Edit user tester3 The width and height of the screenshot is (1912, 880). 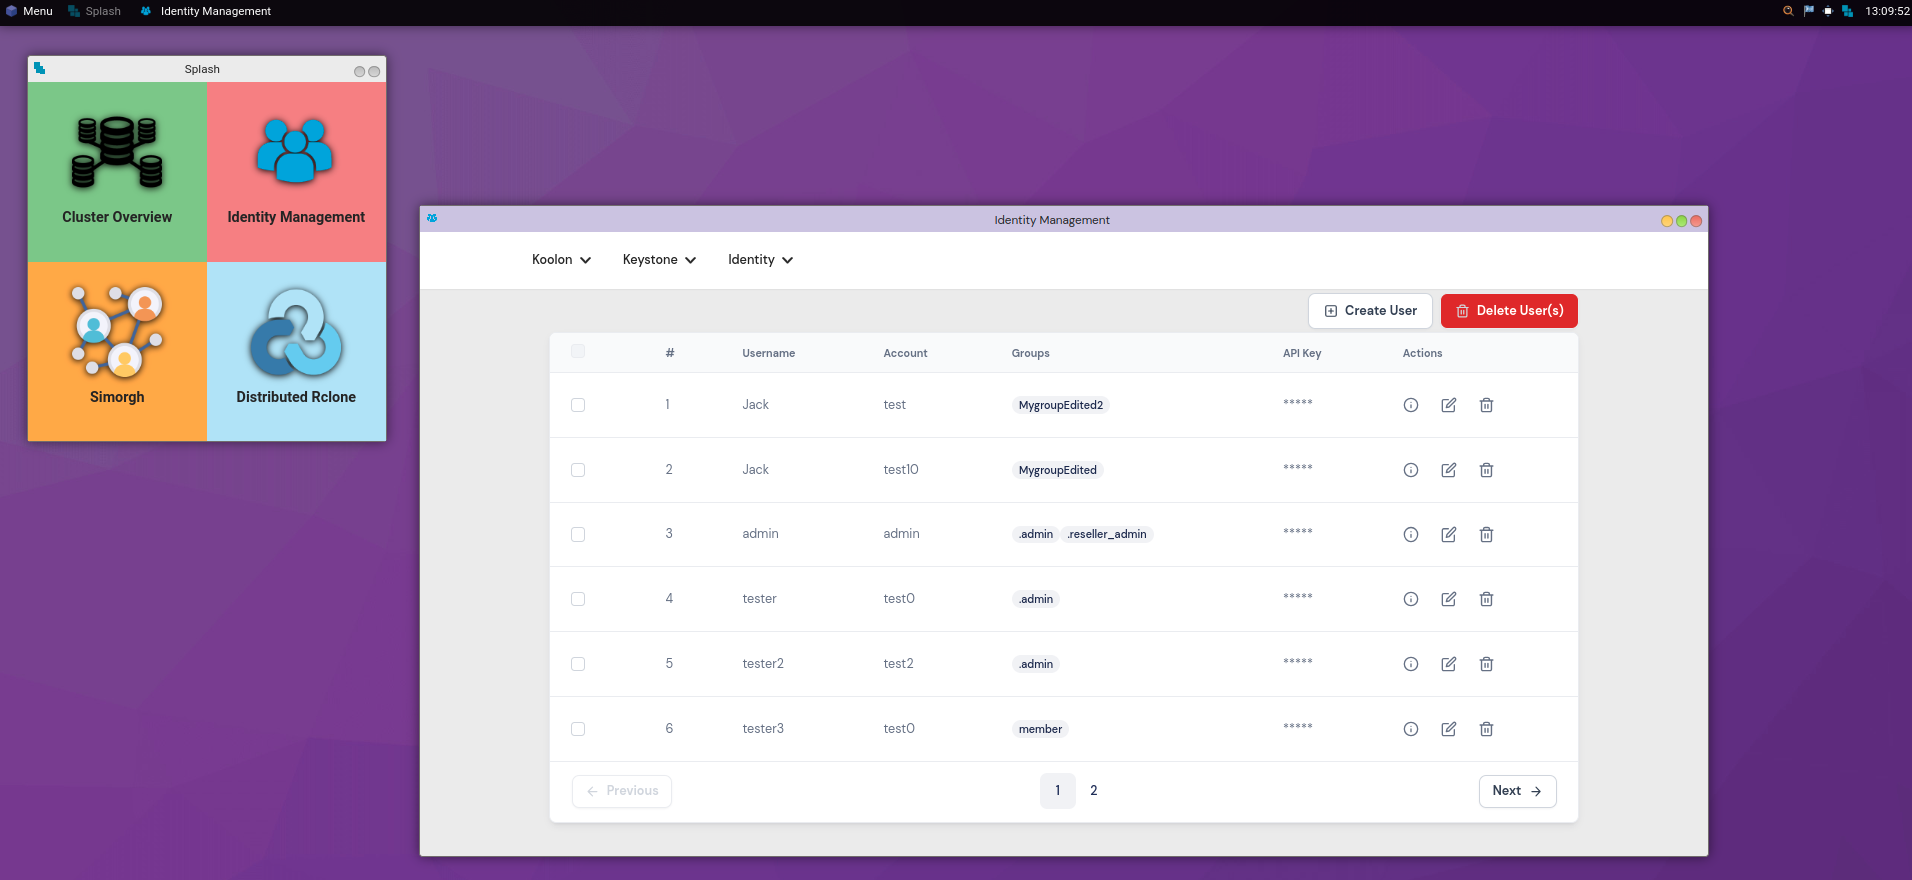[x=1449, y=729]
